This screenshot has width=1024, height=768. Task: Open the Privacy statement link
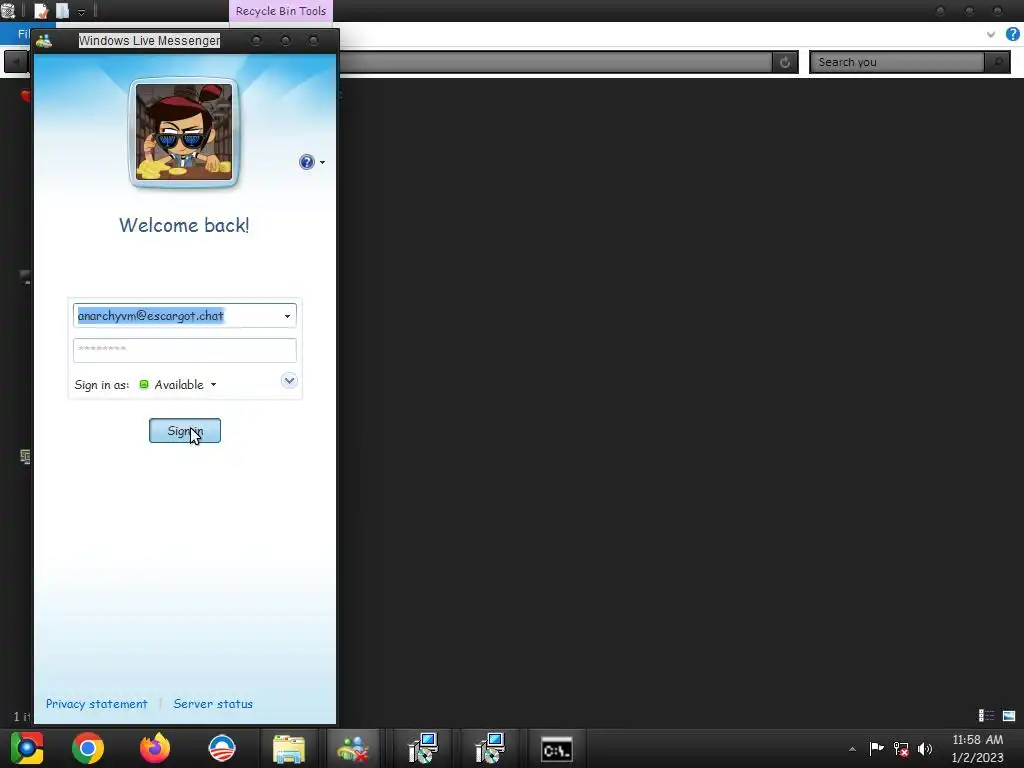[x=97, y=703]
